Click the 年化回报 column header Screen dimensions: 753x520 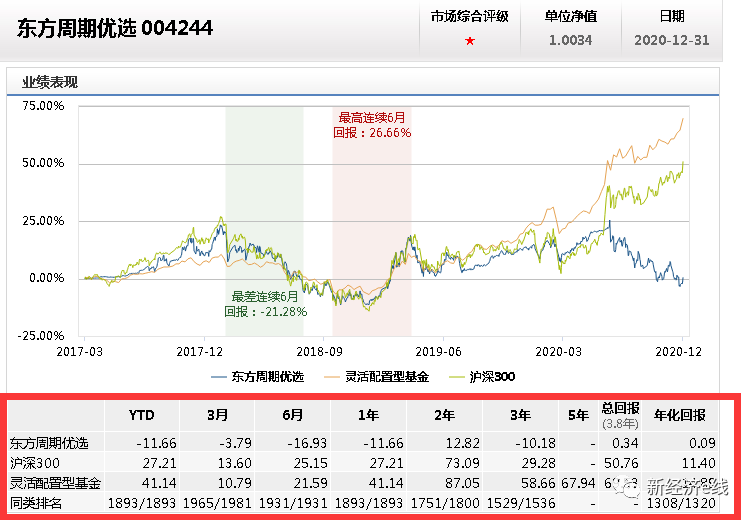(x=680, y=415)
